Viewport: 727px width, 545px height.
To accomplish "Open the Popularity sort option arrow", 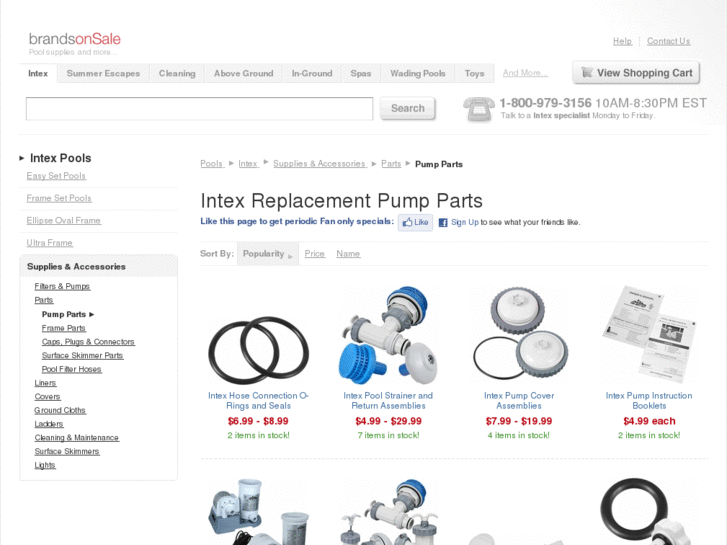I will pyautogui.click(x=290, y=256).
